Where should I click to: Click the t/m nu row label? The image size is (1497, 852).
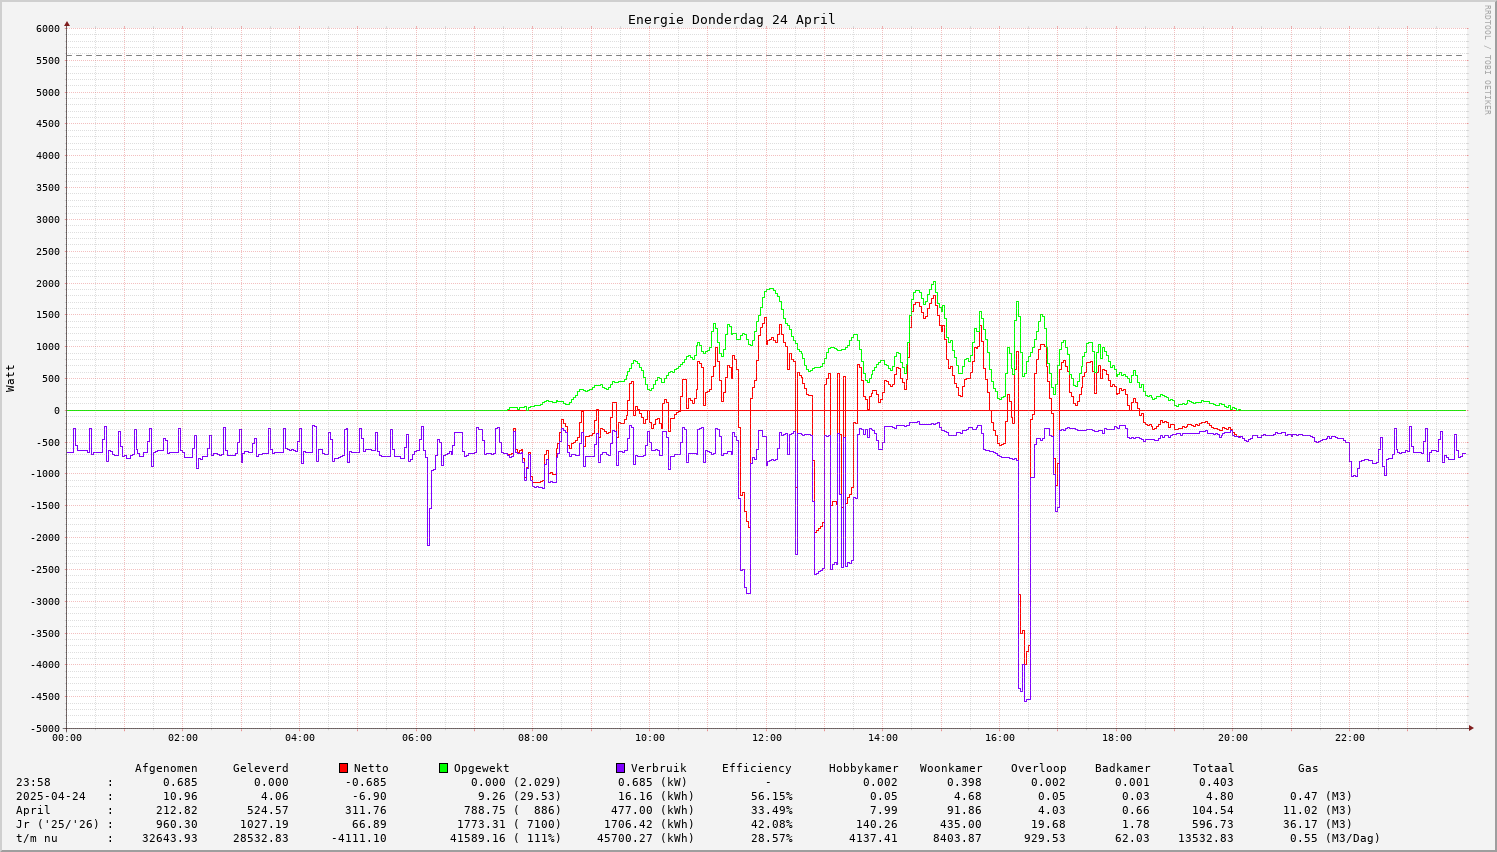tap(36, 838)
